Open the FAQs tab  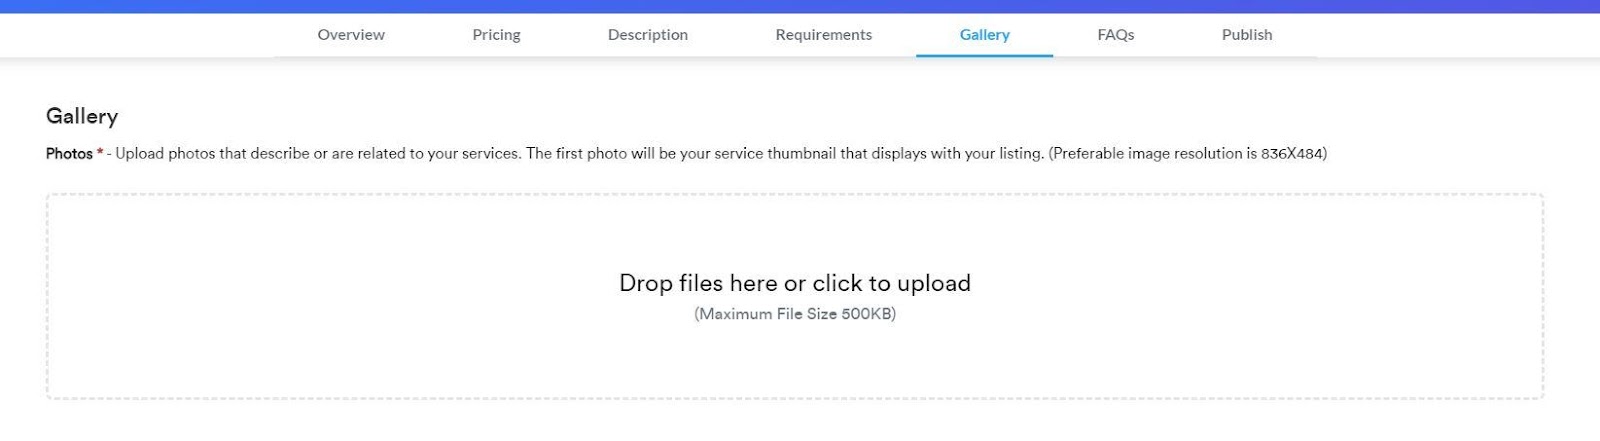(1116, 35)
